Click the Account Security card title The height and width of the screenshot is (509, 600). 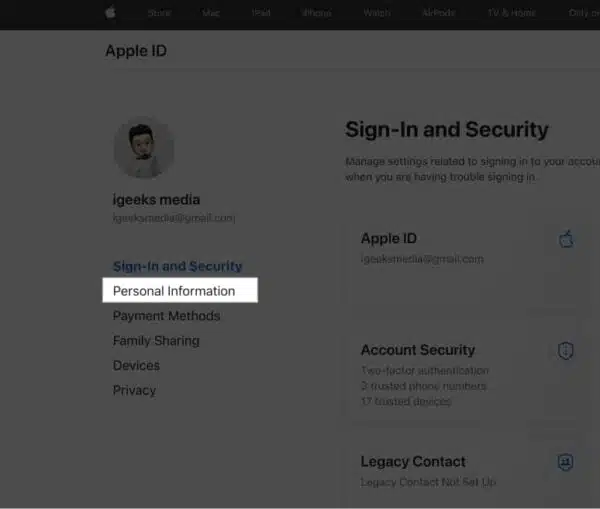click(417, 350)
